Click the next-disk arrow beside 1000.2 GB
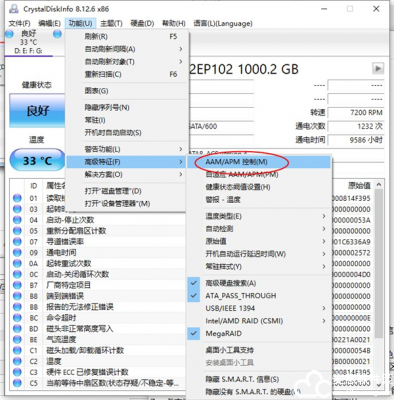The height and width of the screenshot is (400, 394). click(x=378, y=69)
